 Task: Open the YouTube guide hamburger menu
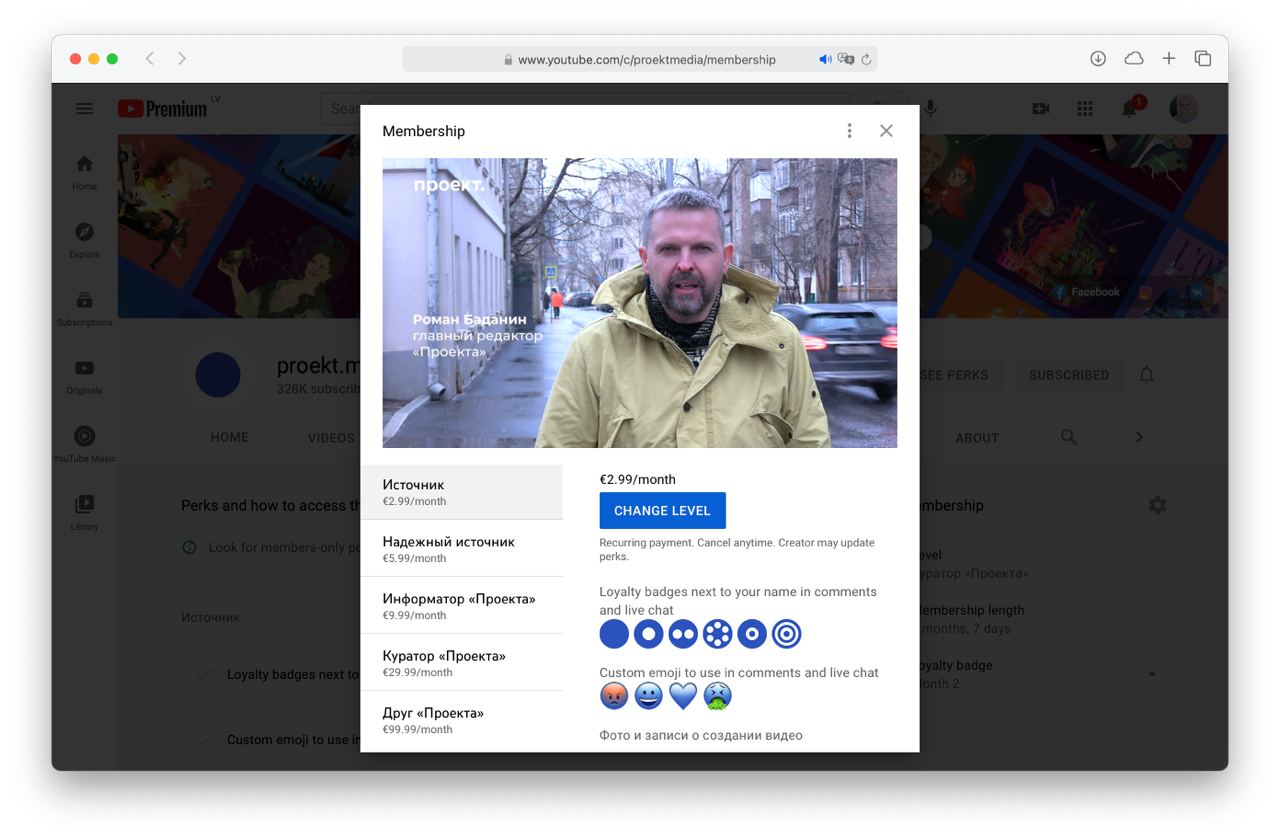[84, 109]
